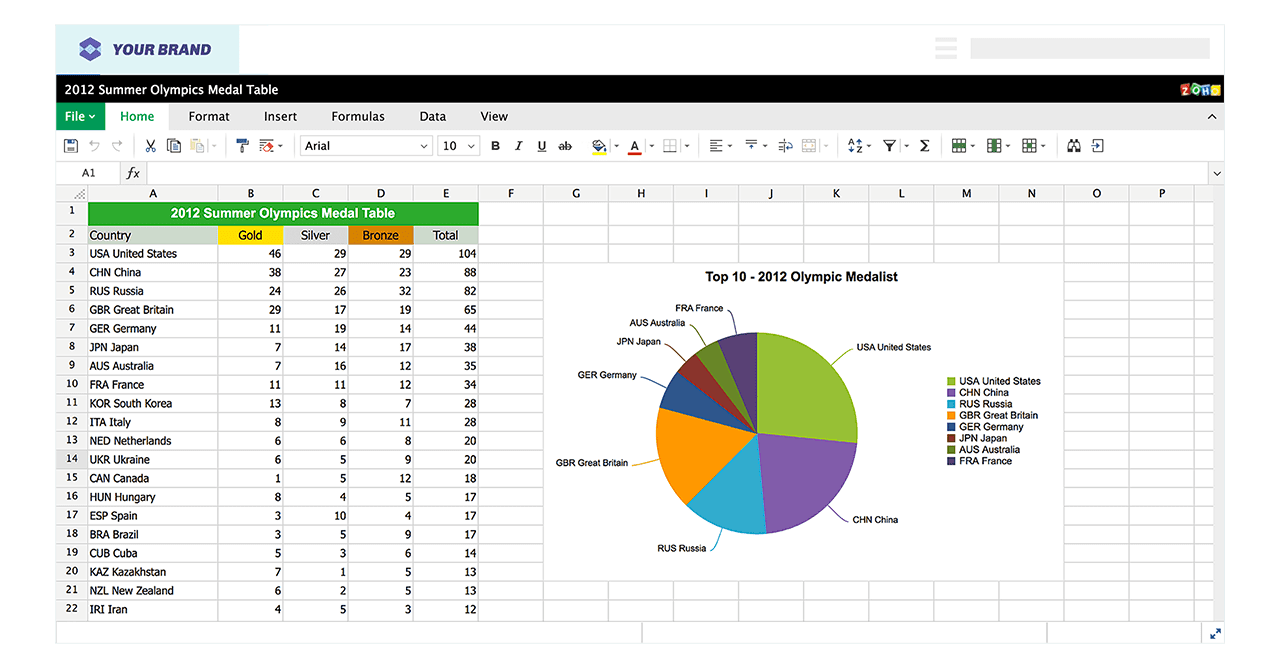Click the green table title cell
This screenshot has height=668, width=1280.
click(x=283, y=213)
